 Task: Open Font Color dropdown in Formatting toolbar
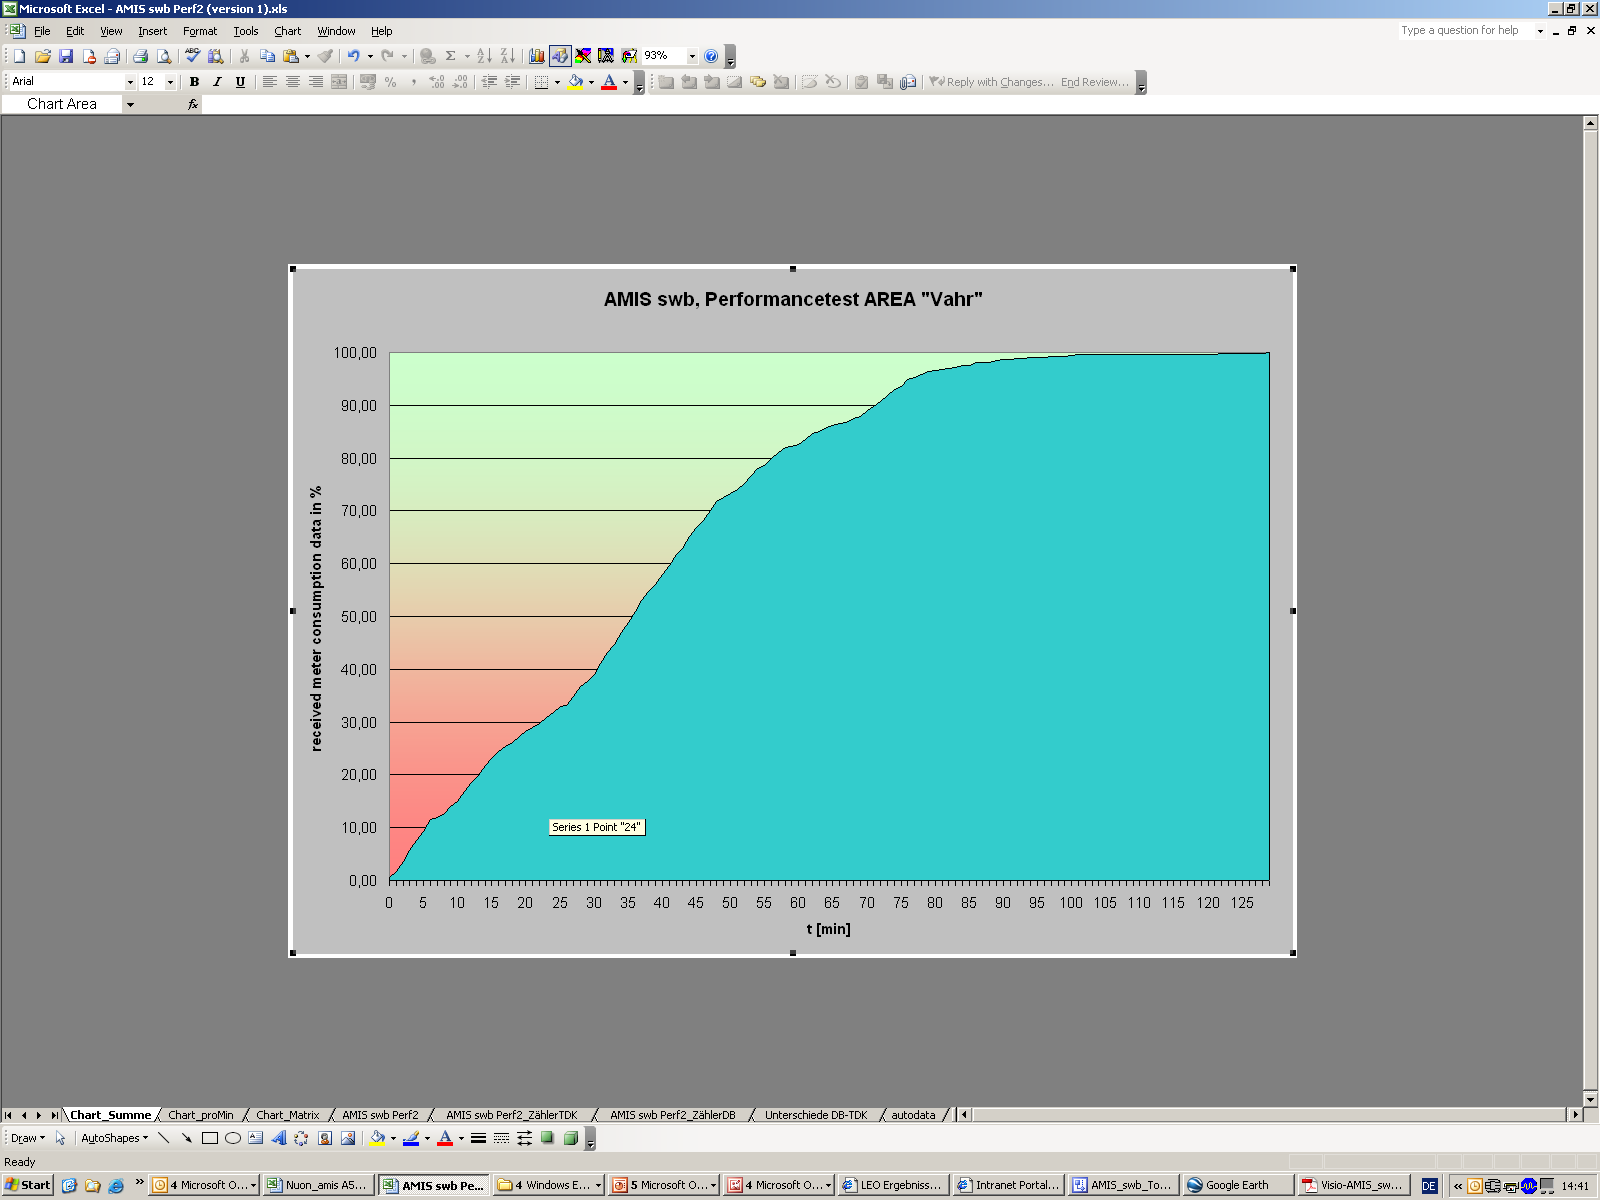[625, 82]
